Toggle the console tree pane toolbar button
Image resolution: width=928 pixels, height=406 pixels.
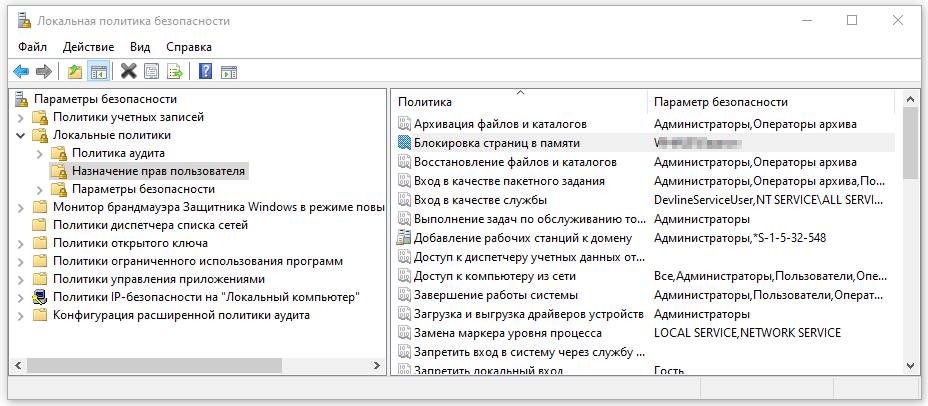point(98,71)
